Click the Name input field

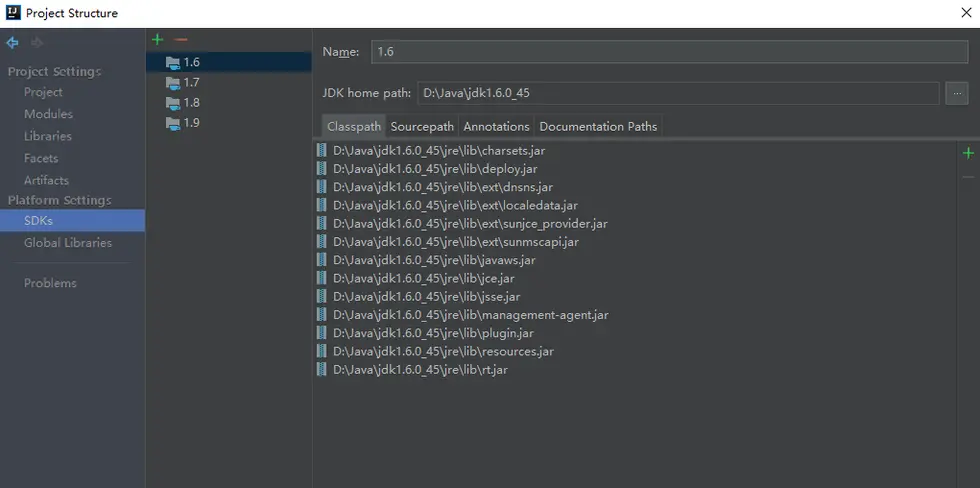[x=668, y=52]
